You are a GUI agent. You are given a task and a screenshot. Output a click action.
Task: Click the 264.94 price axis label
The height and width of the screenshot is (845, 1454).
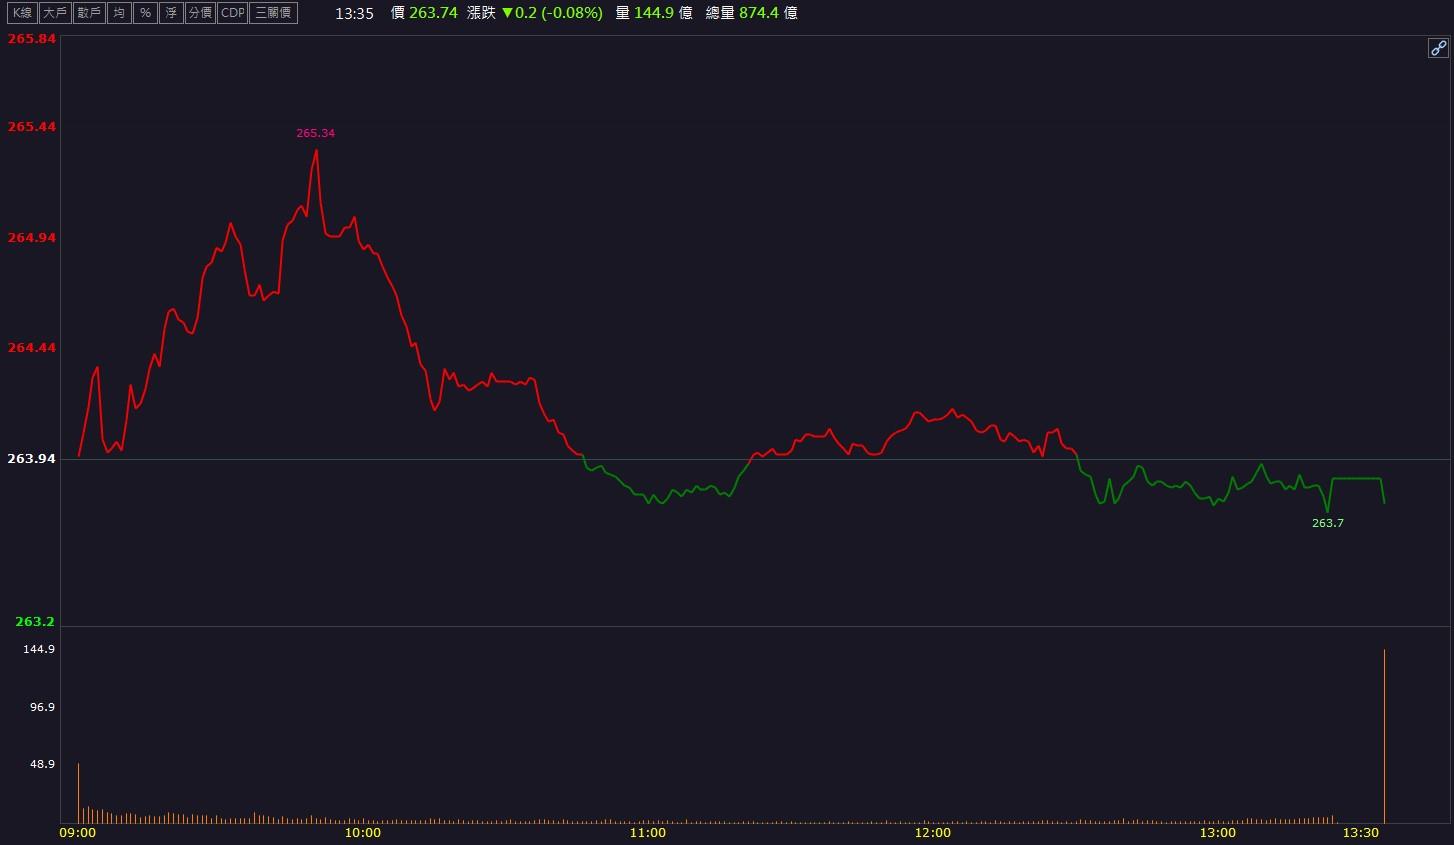click(31, 237)
